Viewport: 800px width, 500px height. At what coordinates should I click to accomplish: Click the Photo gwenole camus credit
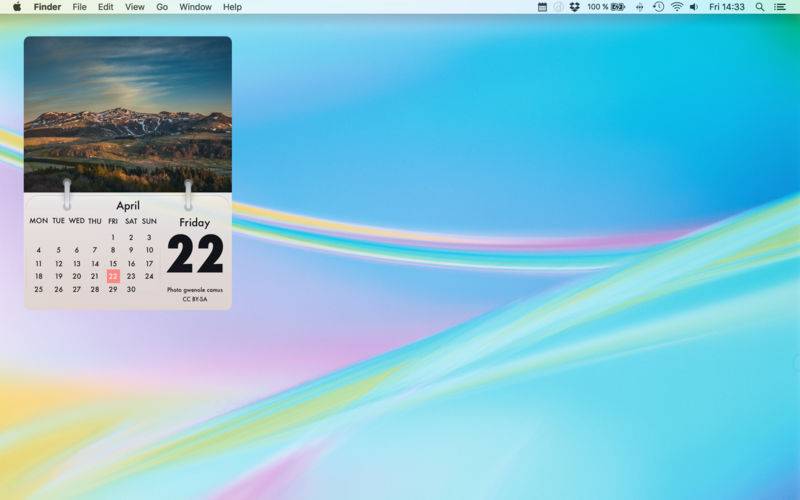click(195, 290)
